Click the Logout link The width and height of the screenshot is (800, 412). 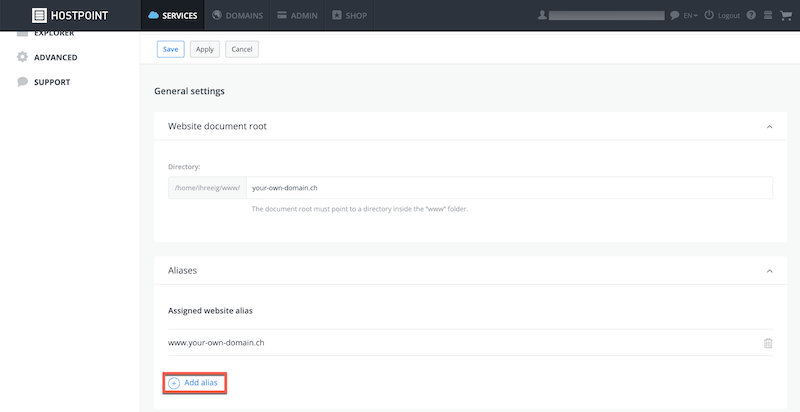[729, 16]
